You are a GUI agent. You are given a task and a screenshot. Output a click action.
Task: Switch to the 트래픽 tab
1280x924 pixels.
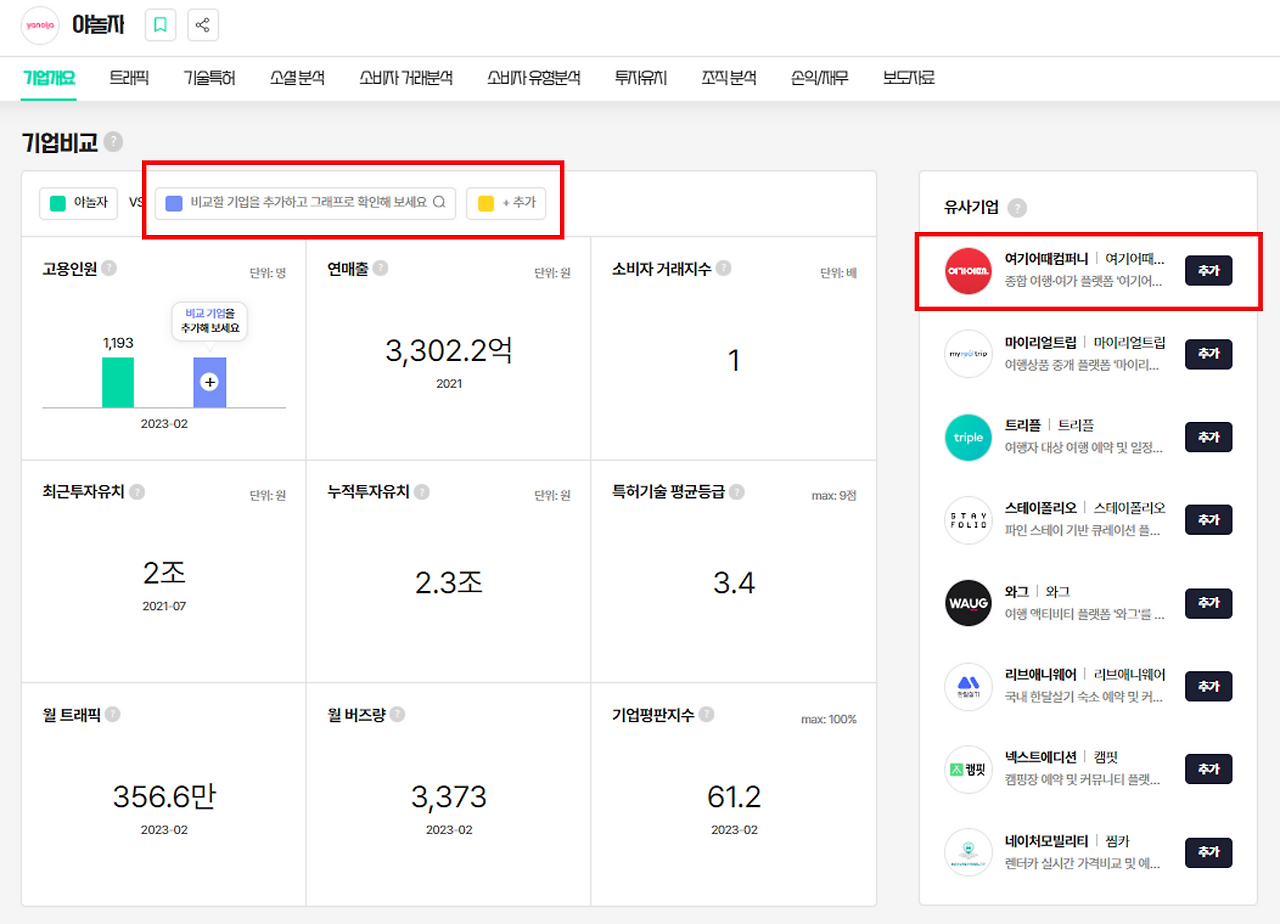129,77
